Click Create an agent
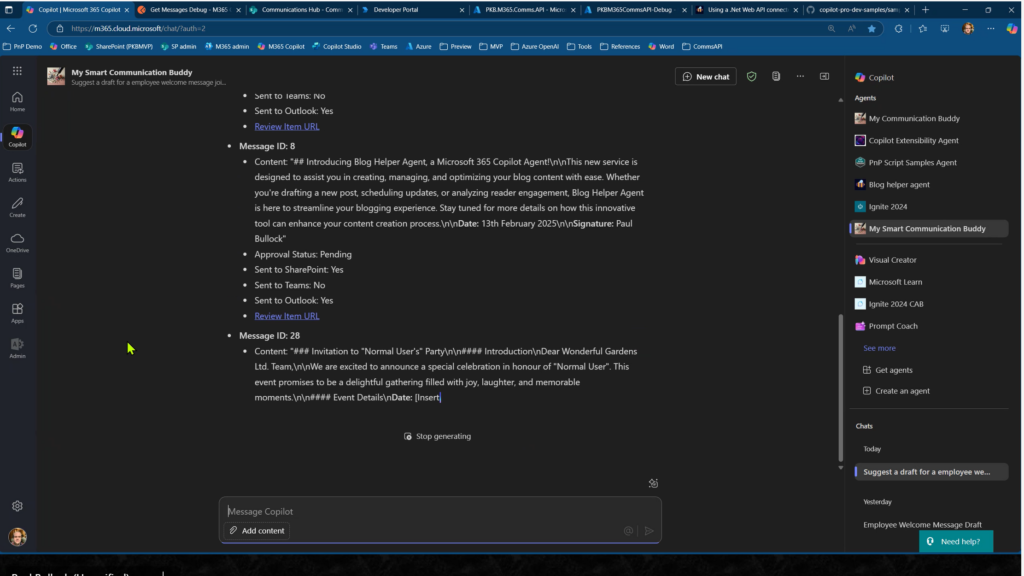The width and height of the screenshot is (1024, 576). point(896,391)
